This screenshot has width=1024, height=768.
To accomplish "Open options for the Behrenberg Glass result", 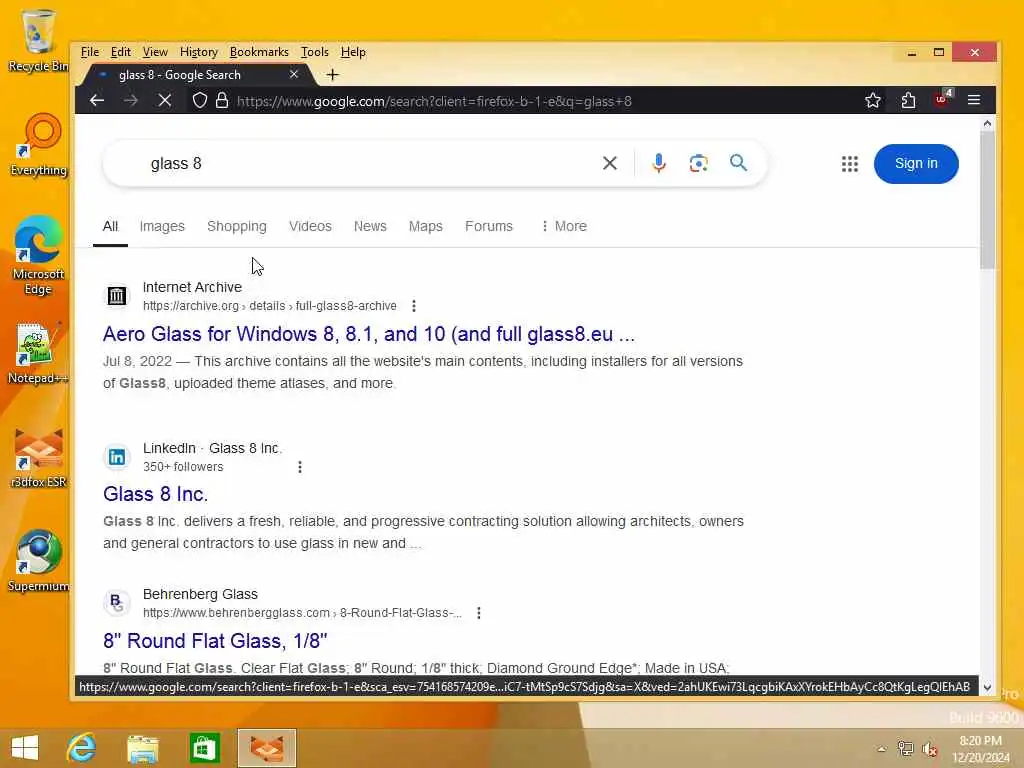I will click(479, 613).
